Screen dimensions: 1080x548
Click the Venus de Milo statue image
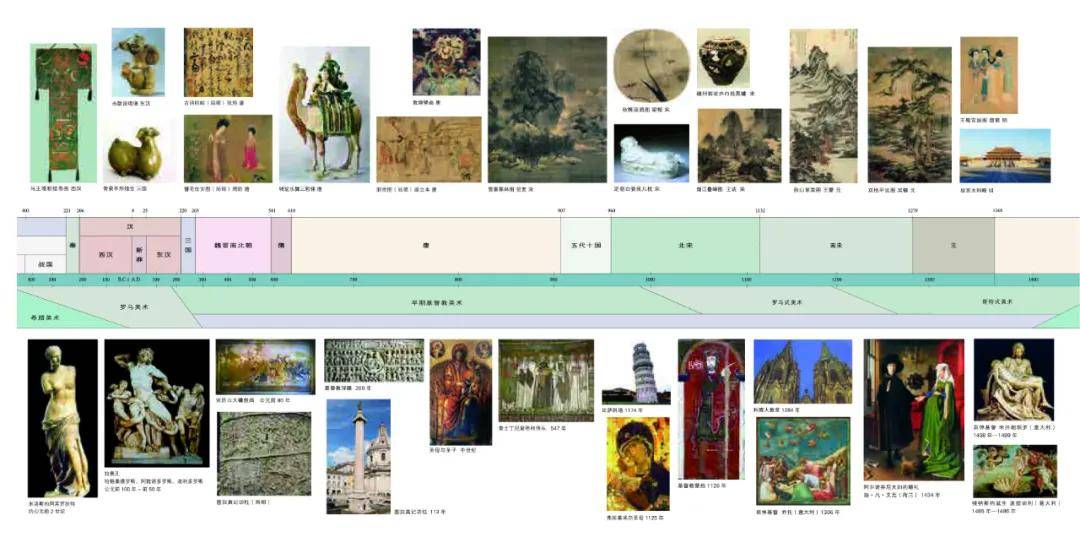[63, 418]
